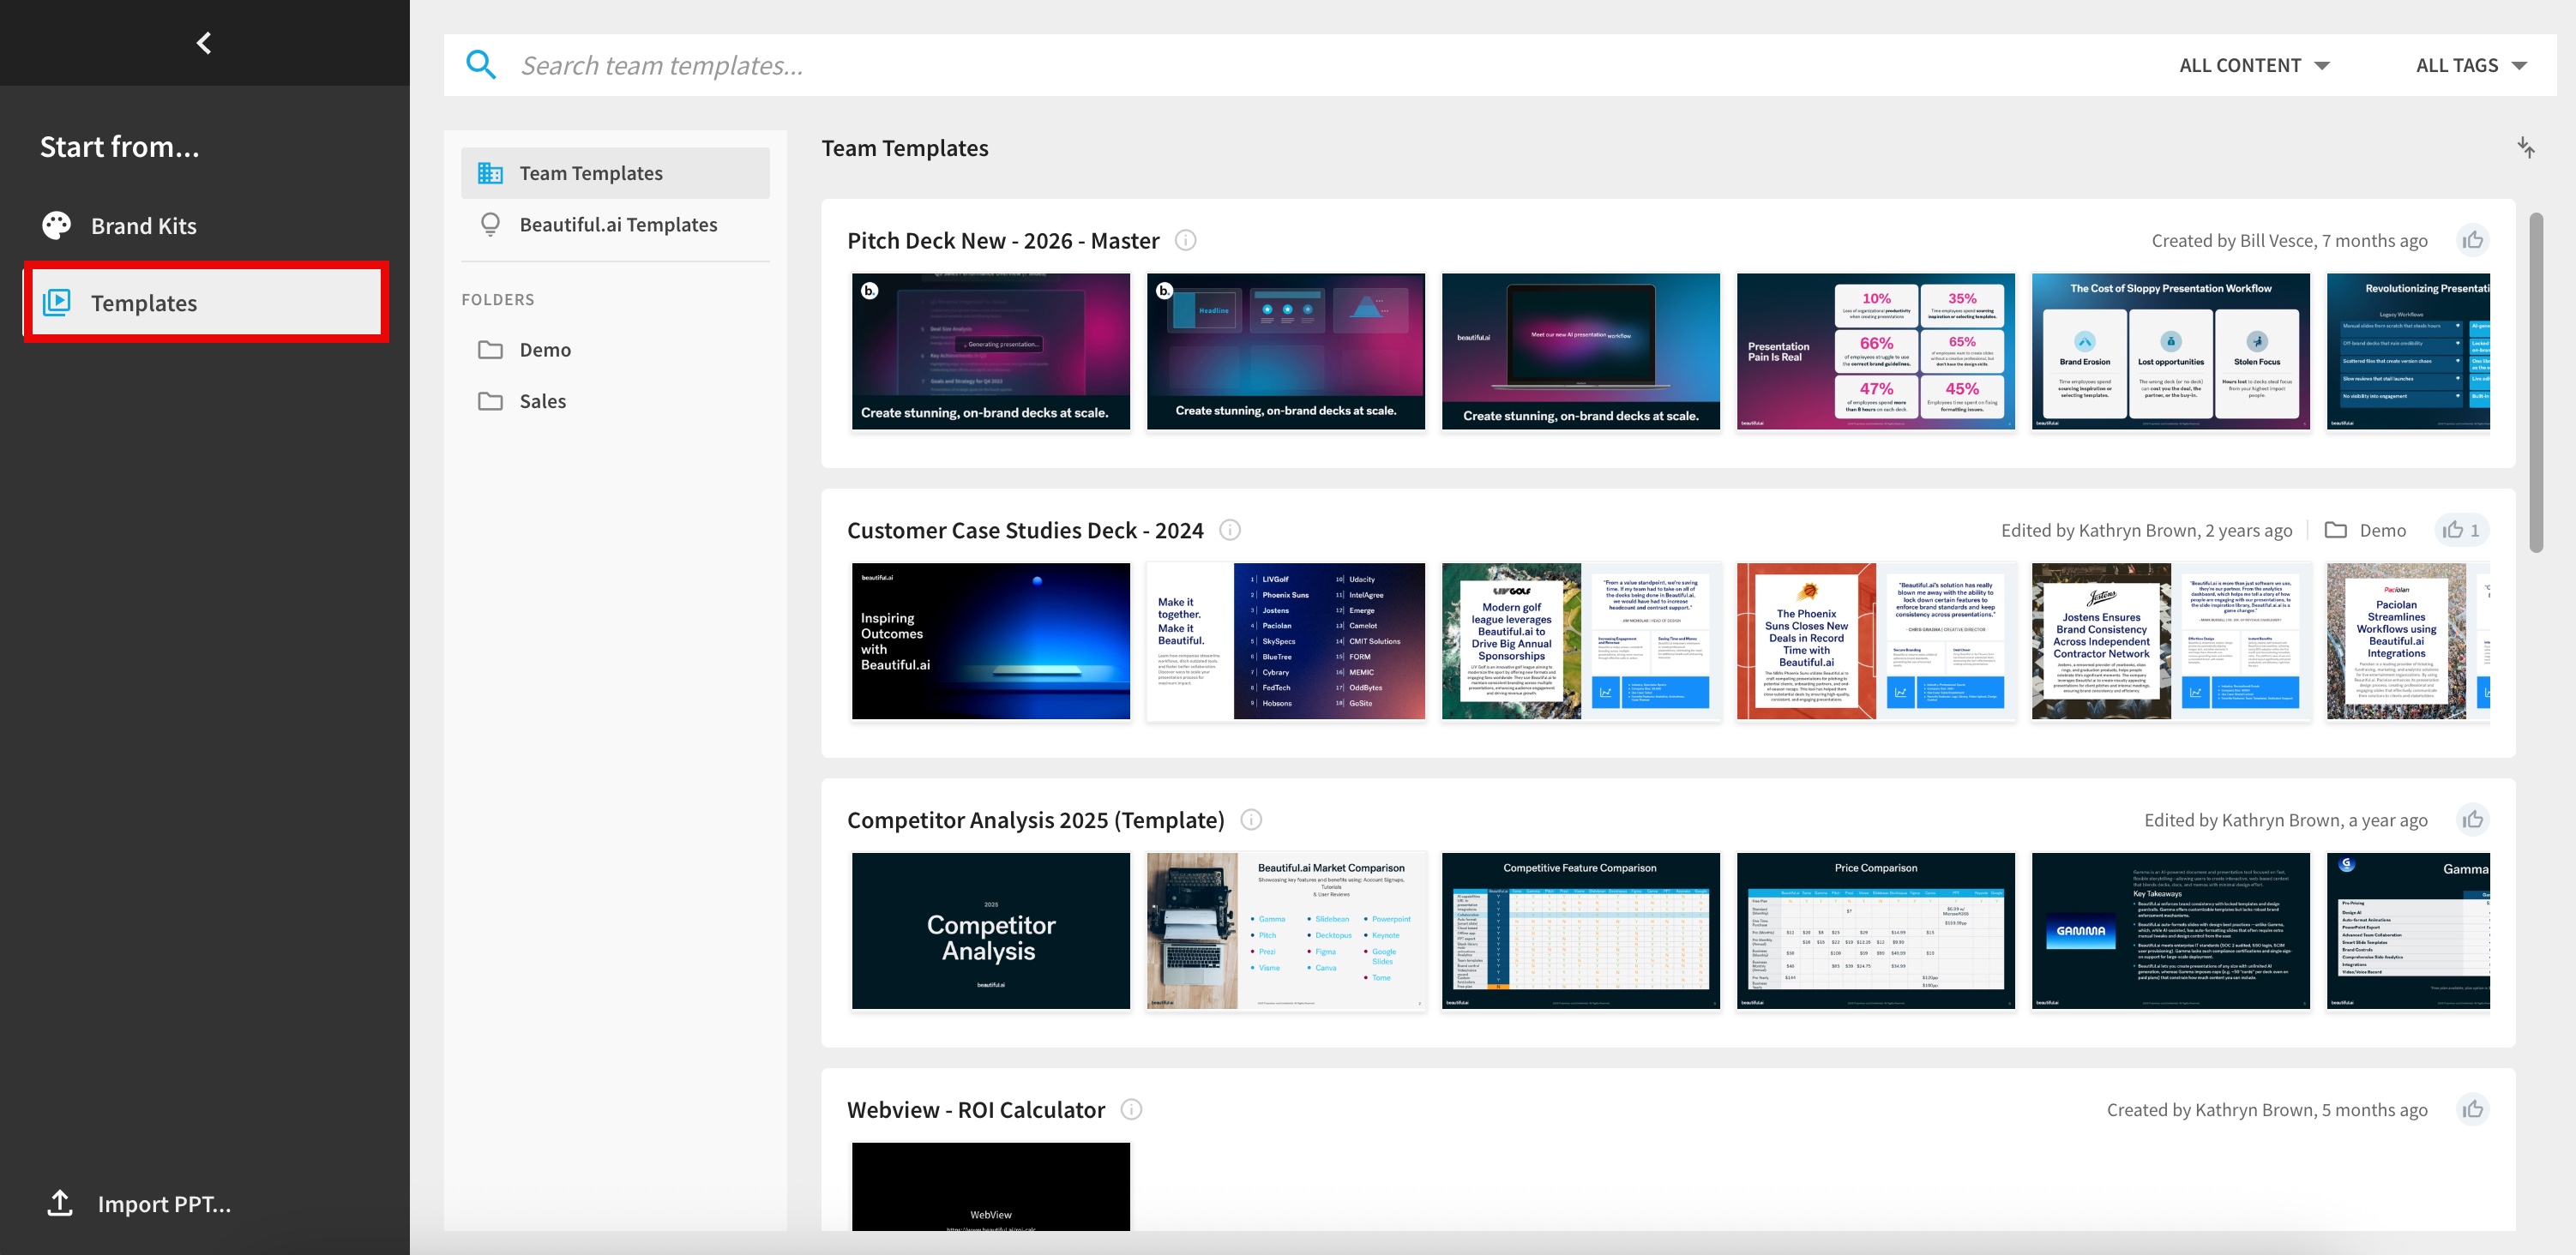
Task: Click the Sales folder icon
Action: coord(490,401)
